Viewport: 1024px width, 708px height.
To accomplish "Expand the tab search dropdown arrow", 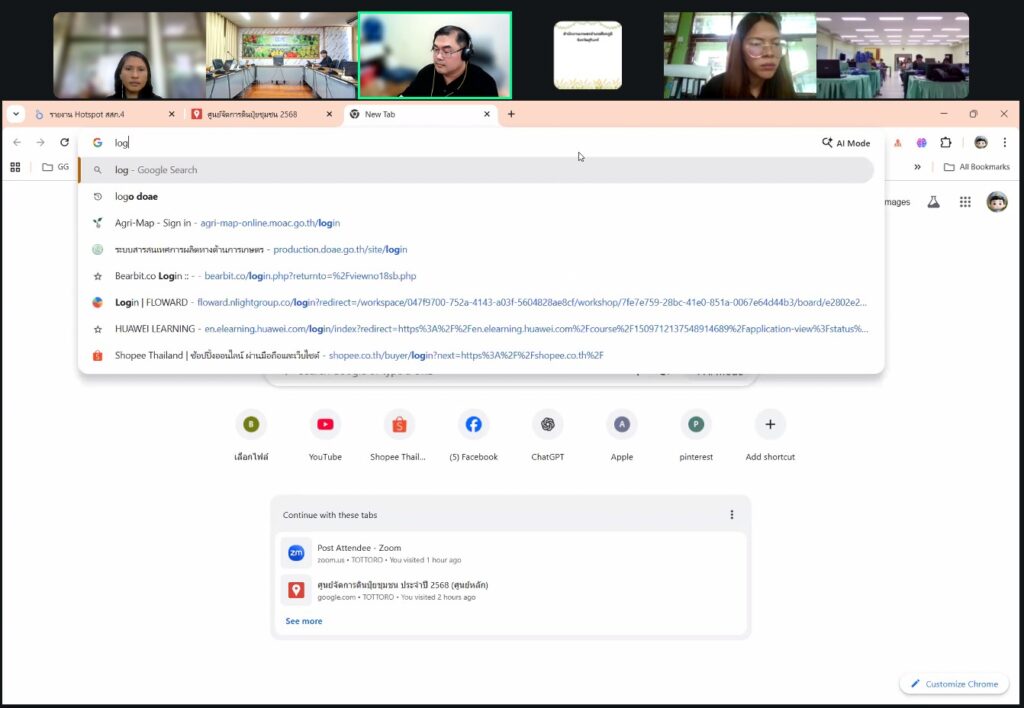I will click(16, 114).
